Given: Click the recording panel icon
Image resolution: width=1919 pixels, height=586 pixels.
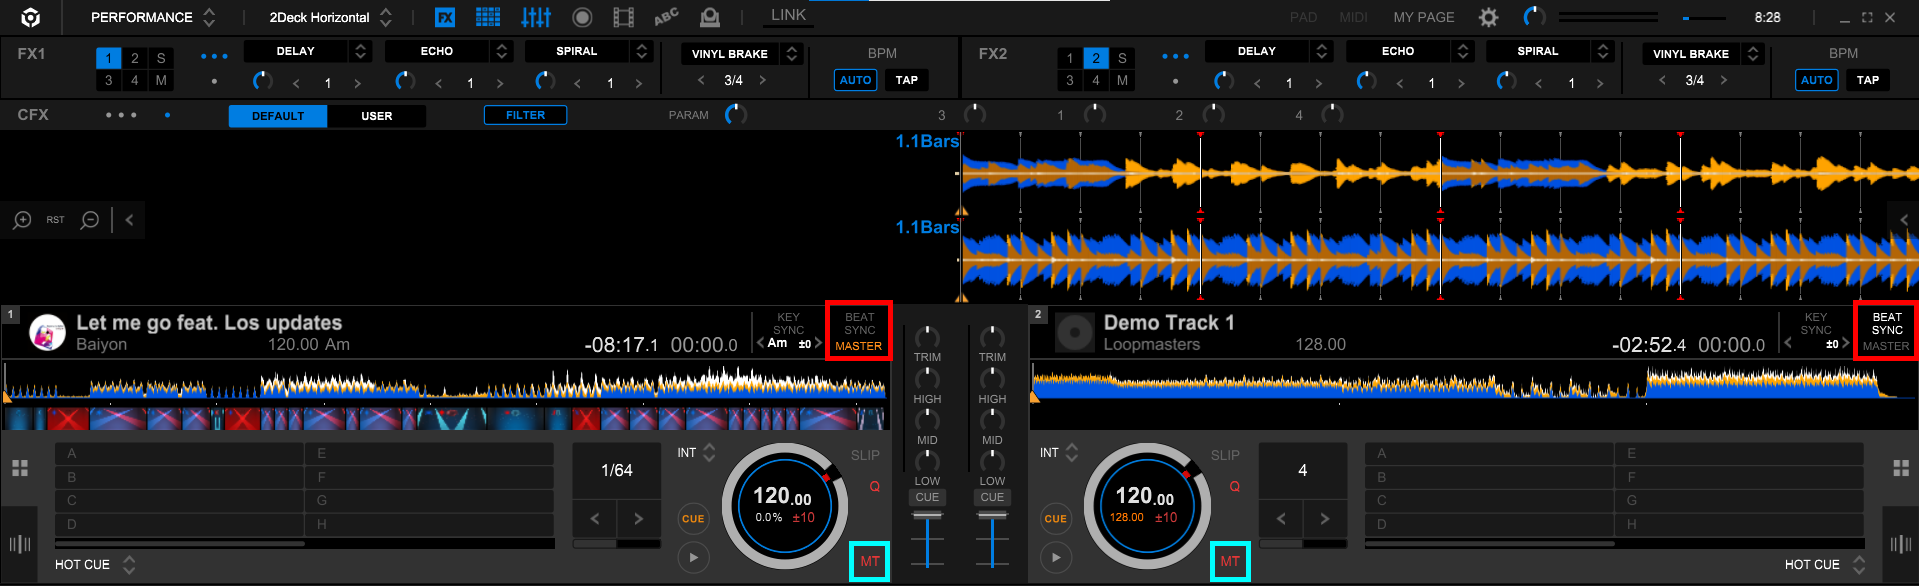Looking at the screenshot, I should pyautogui.click(x=582, y=17).
